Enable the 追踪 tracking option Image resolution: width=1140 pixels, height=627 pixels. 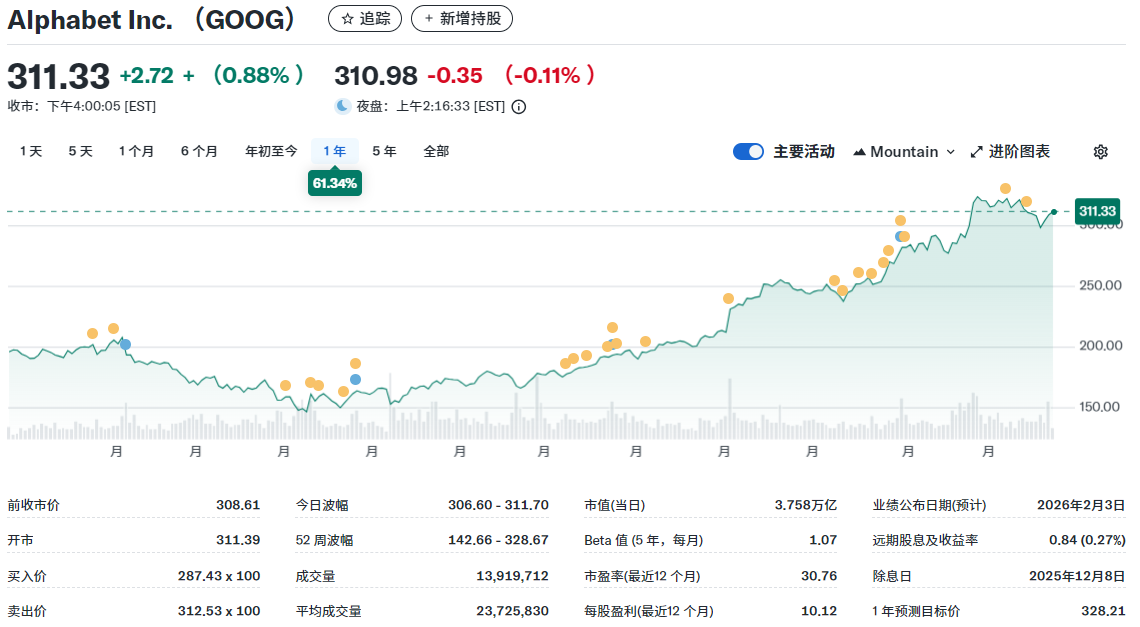(364, 18)
